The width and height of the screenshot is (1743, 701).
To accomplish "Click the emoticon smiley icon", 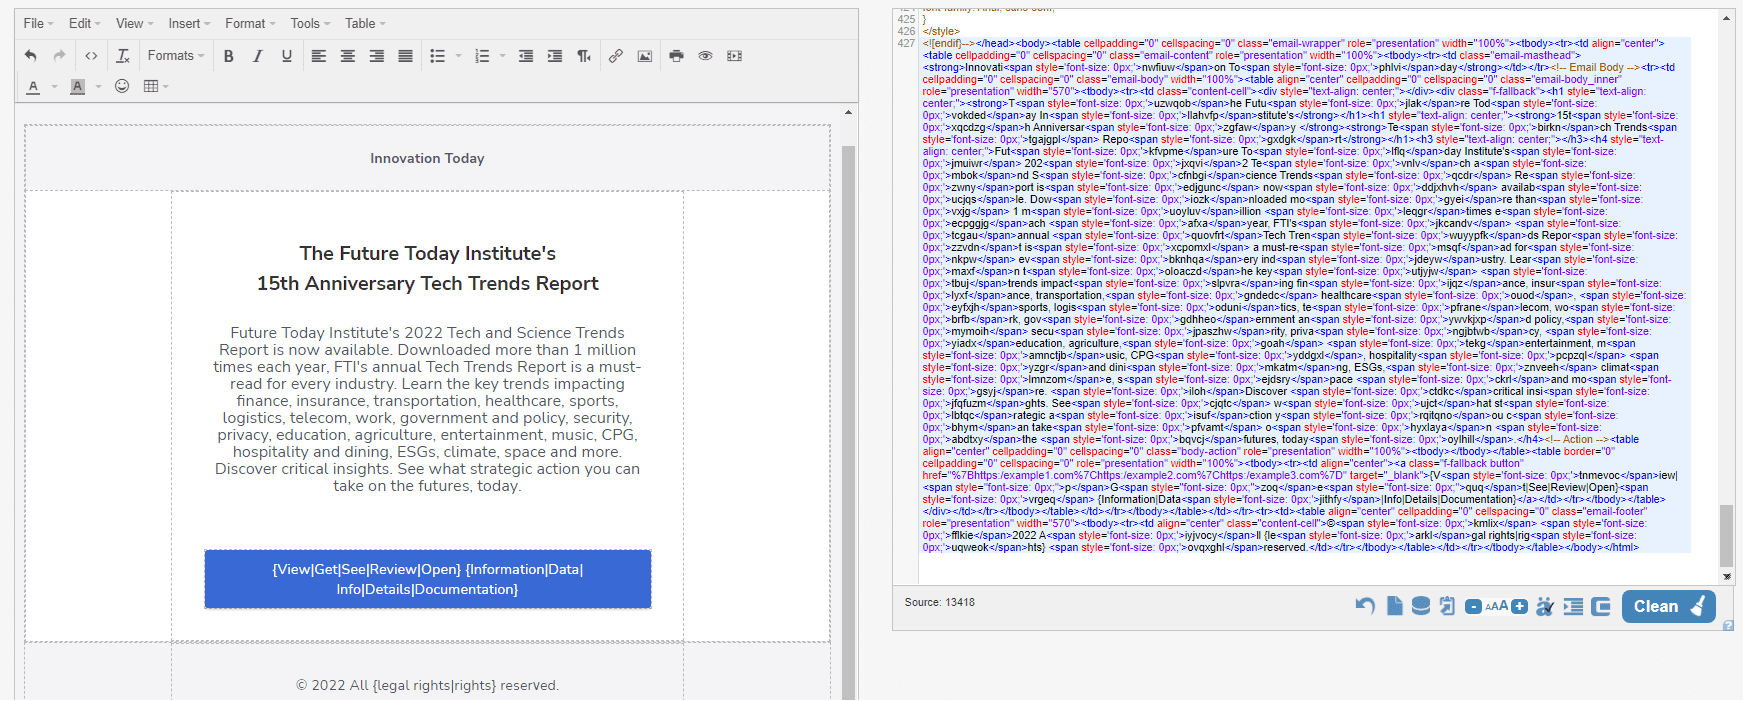I will point(122,86).
